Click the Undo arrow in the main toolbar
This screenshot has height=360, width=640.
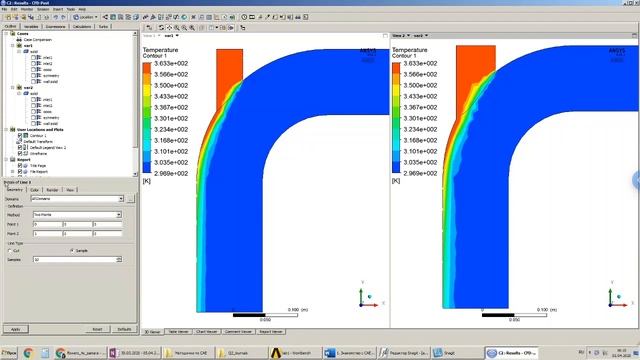point(56,17)
